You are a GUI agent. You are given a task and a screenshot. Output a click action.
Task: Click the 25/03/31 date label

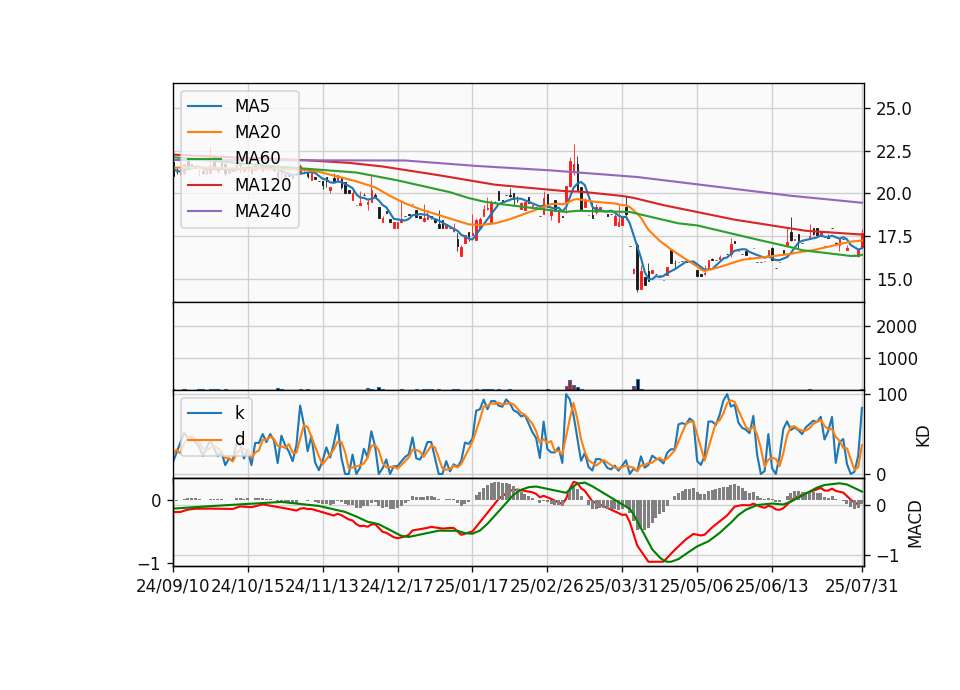pos(621,587)
